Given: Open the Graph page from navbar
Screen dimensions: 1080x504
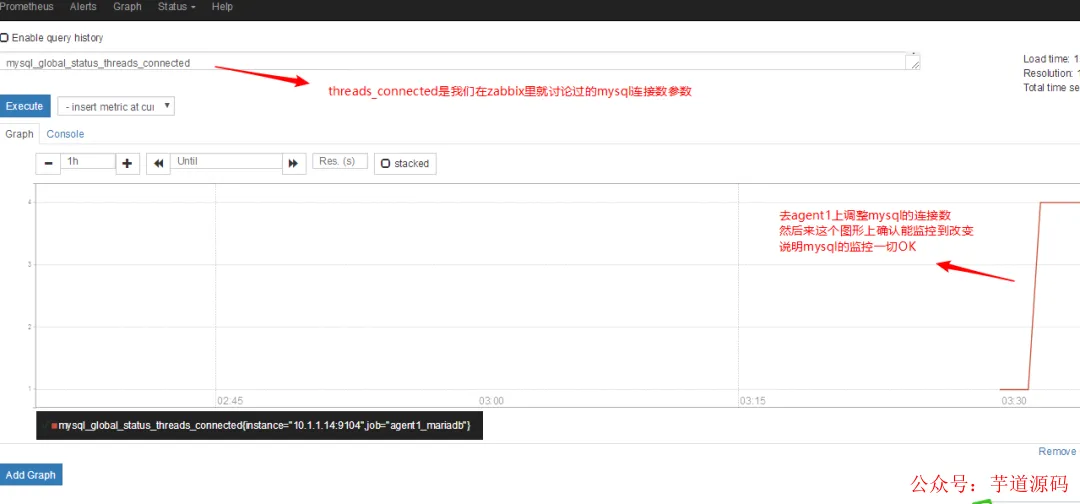Looking at the screenshot, I should pyautogui.click(x=127, y=7).
